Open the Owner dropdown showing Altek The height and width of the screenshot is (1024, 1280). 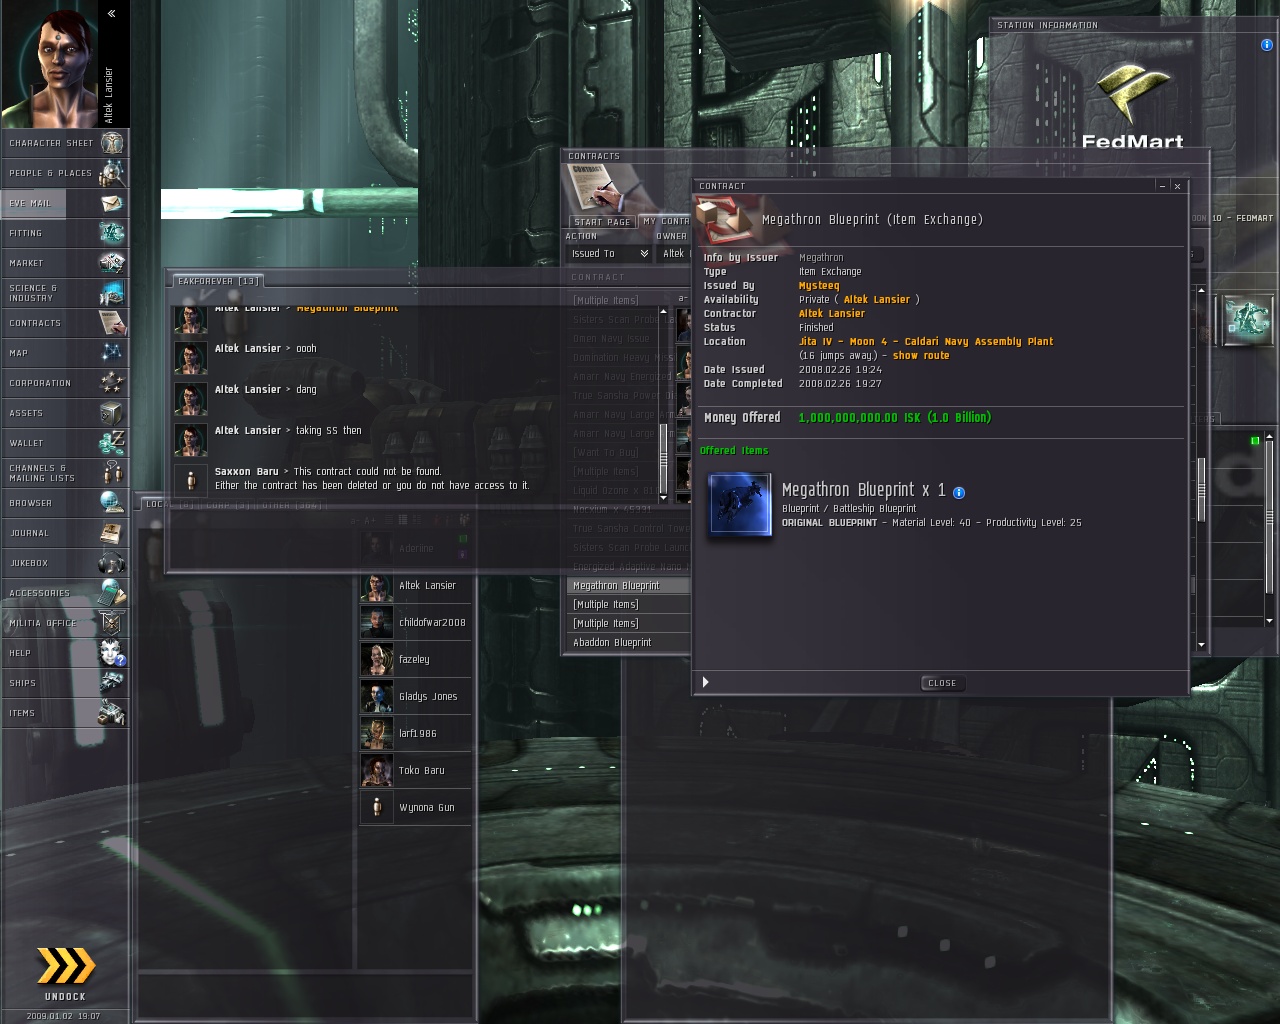pyautogui.click(x=674, y=254)
